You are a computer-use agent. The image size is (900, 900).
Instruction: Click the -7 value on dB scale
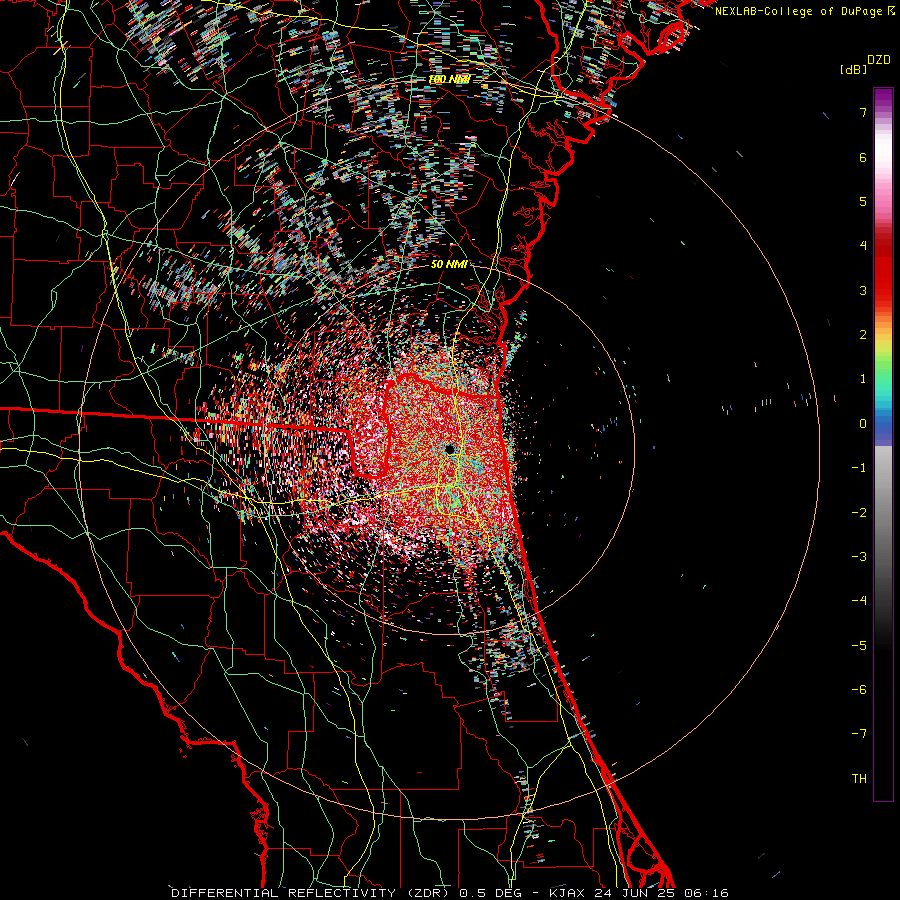point(859,734)
